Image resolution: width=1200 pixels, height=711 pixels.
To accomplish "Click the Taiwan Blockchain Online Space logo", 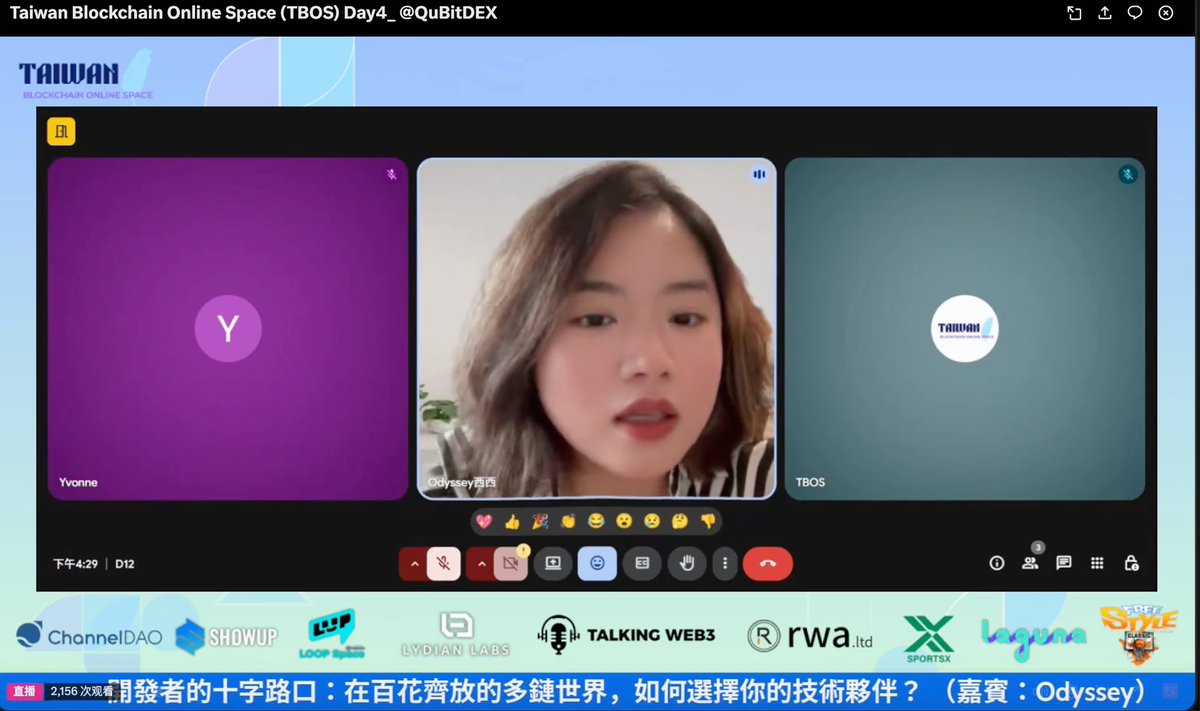I will pos(85,77).
